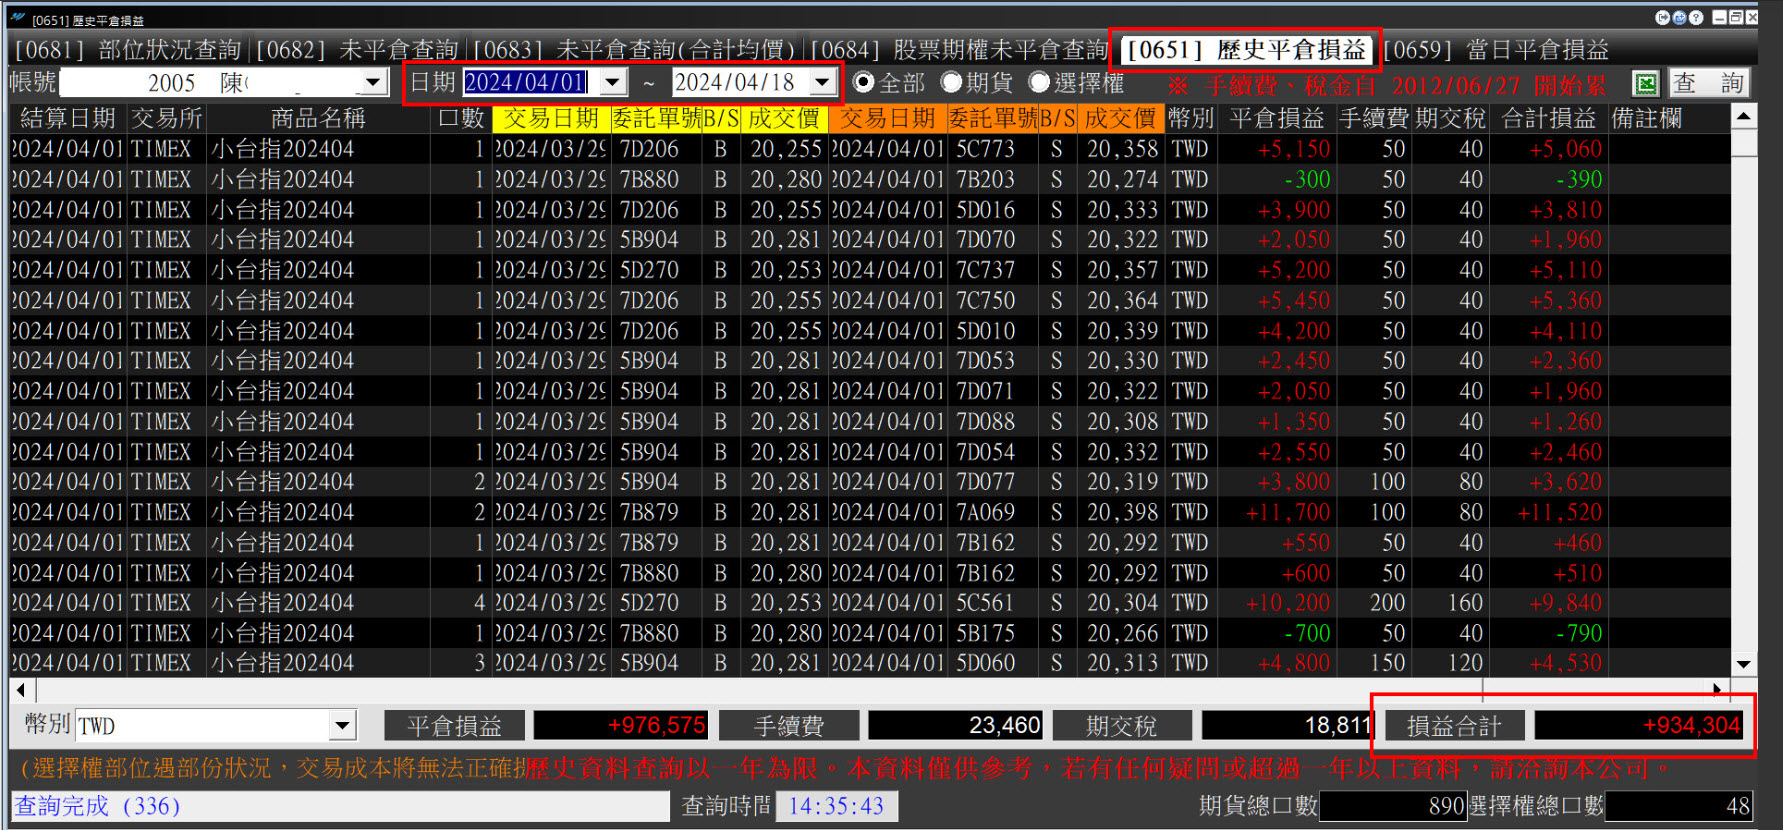Select the 選擇權 radio button
The height and width of the screenshot is (830, 1783).
click(x=1039, y=83)
